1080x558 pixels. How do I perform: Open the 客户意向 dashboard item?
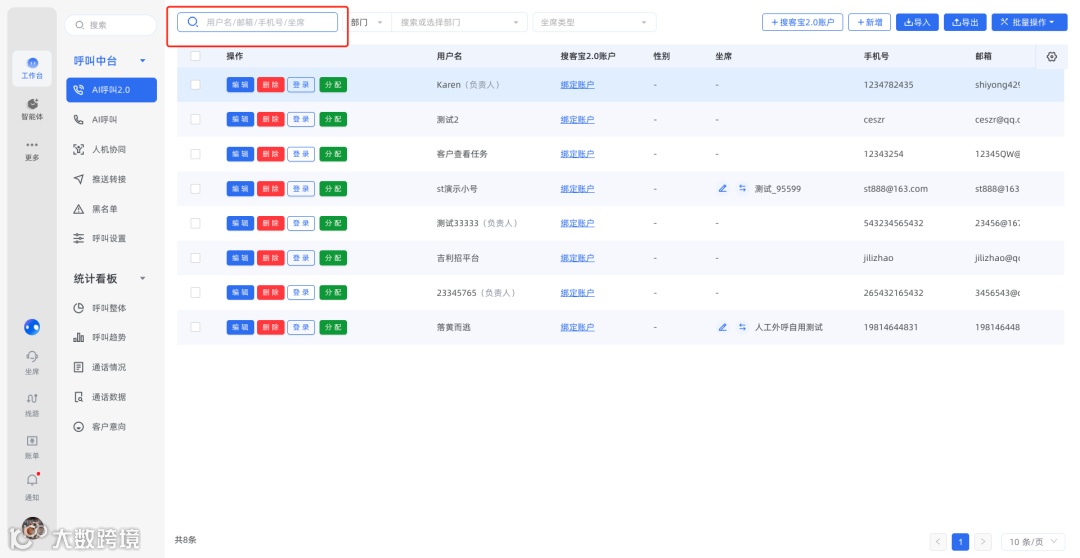[112, 427]
